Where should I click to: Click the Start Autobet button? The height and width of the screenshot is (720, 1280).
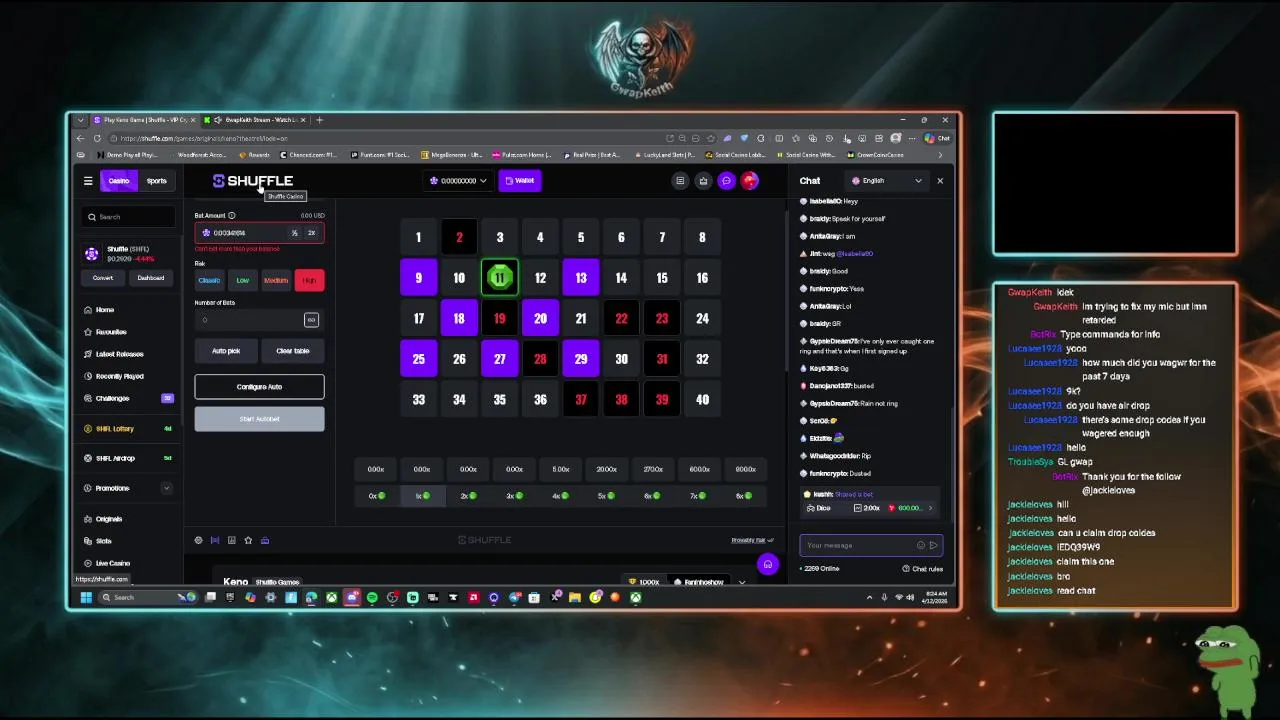[x=260, y=419]
